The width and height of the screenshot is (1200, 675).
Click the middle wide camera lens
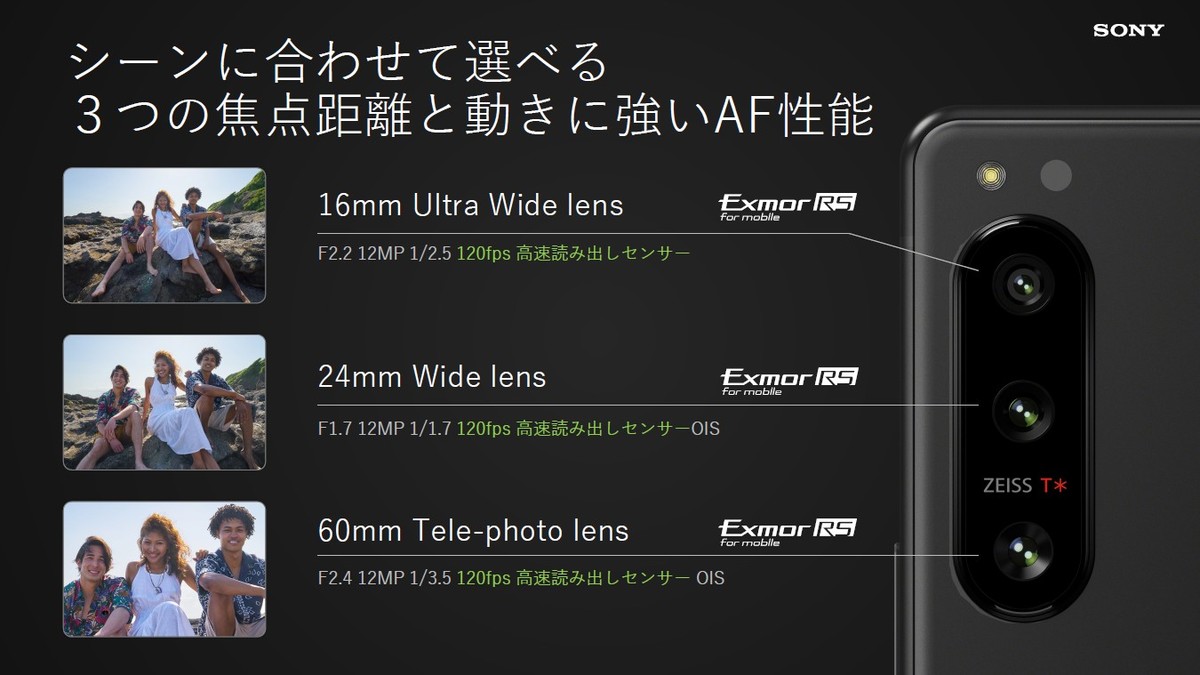pos(1022,411)
